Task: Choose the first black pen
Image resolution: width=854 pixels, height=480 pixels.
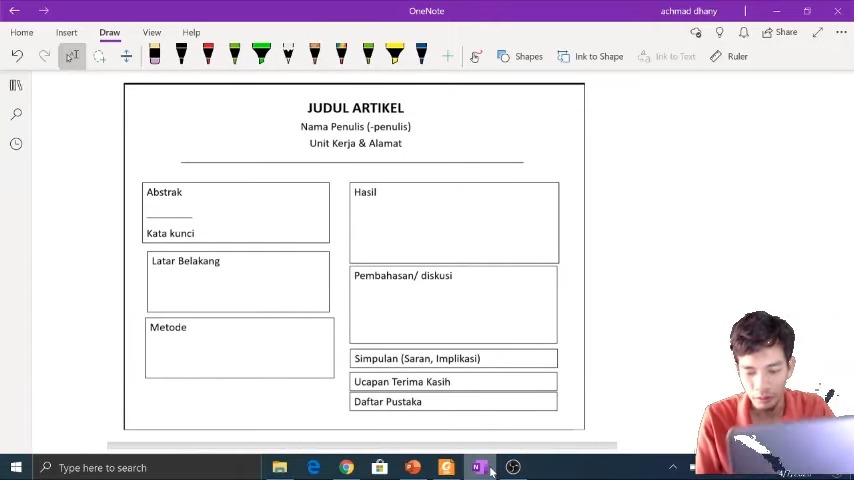Action: click(x=181, y=54)
